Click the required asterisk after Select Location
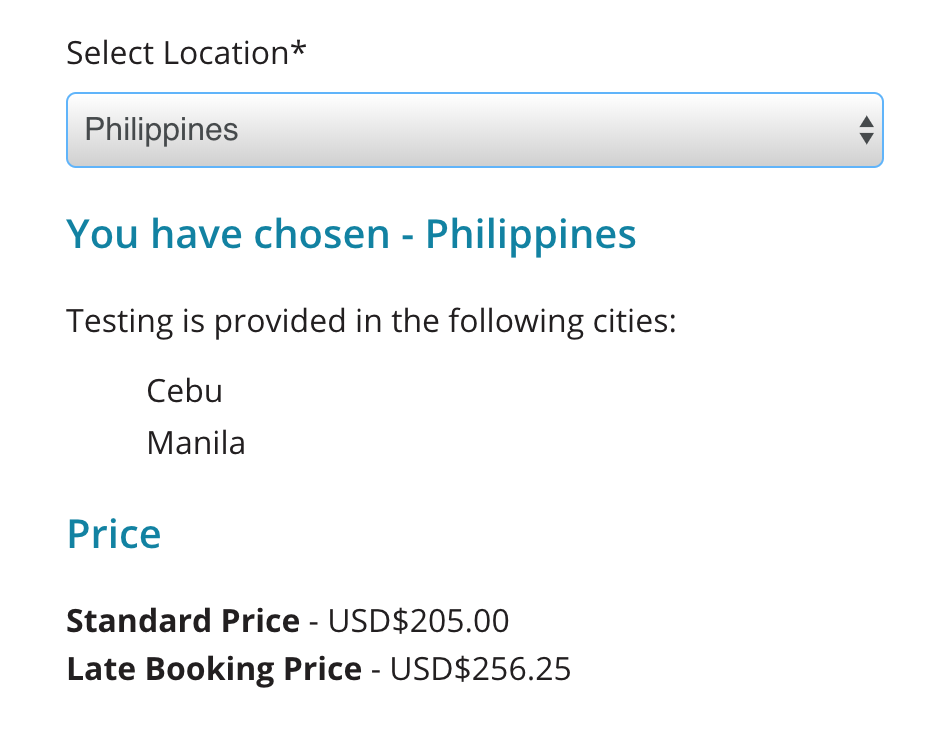The width and height of the screenshot is (940, 752). [299, 50]
